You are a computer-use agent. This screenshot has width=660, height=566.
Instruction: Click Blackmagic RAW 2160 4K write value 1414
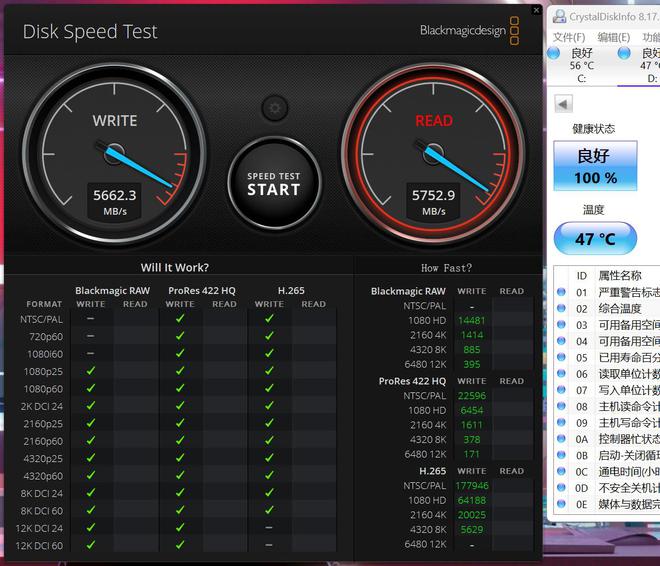(472, 335)
